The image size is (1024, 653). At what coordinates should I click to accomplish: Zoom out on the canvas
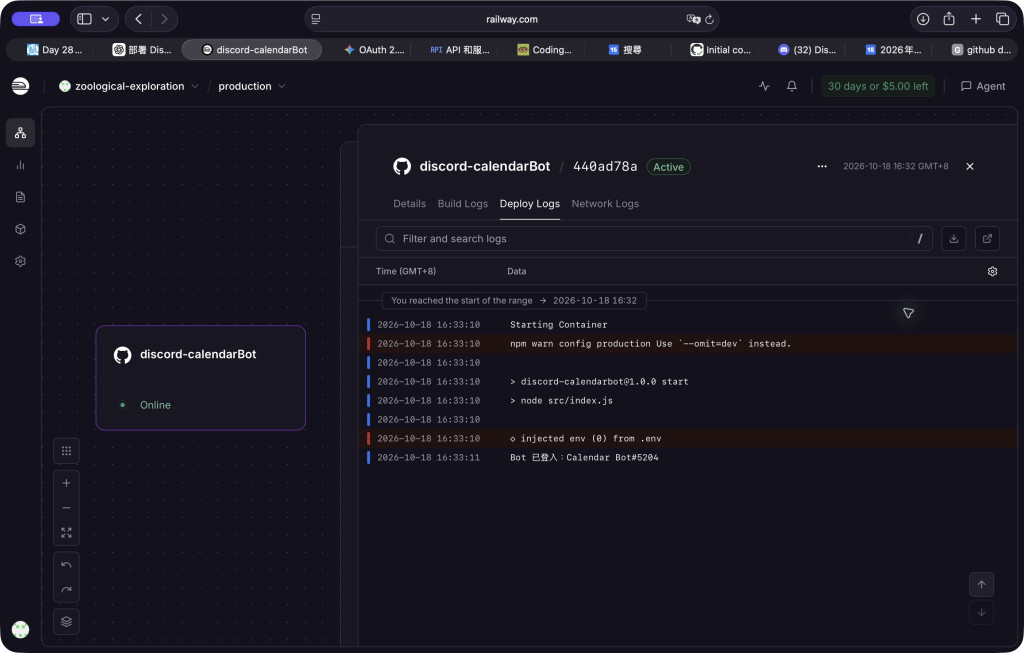(x=66, y=508)
